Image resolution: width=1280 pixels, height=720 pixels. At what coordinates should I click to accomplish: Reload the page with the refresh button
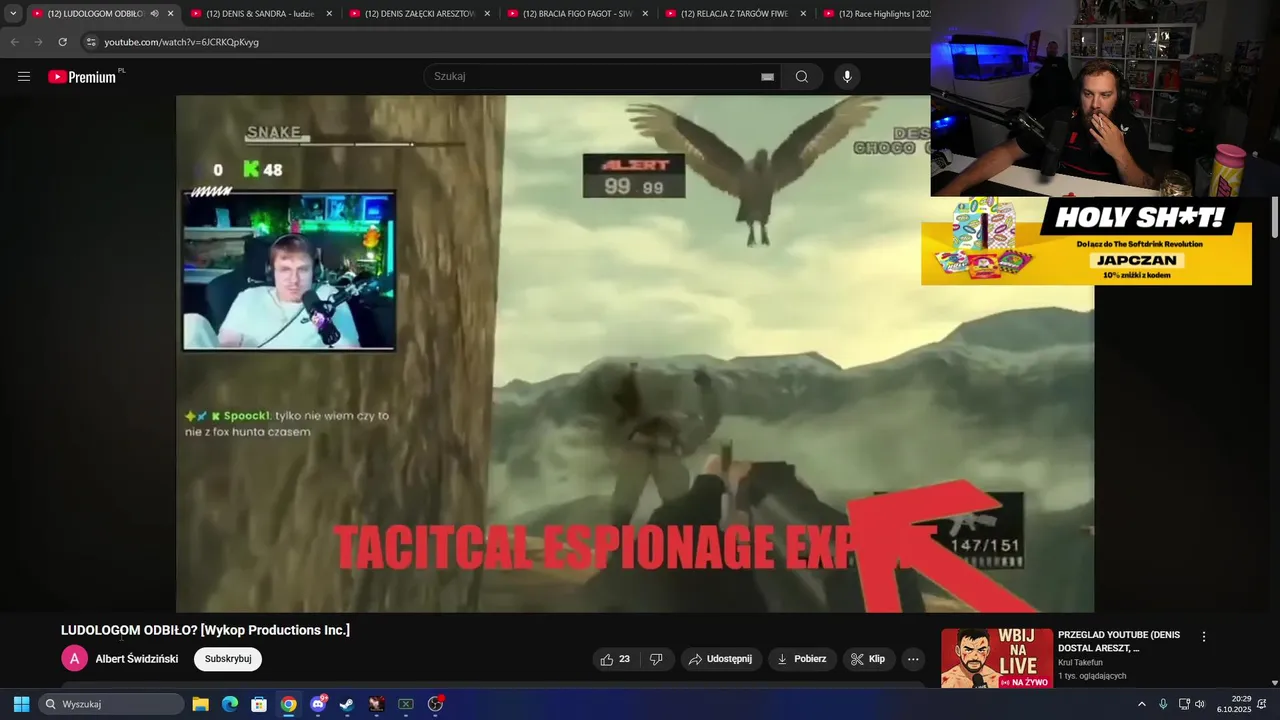(x=62, y=42)
